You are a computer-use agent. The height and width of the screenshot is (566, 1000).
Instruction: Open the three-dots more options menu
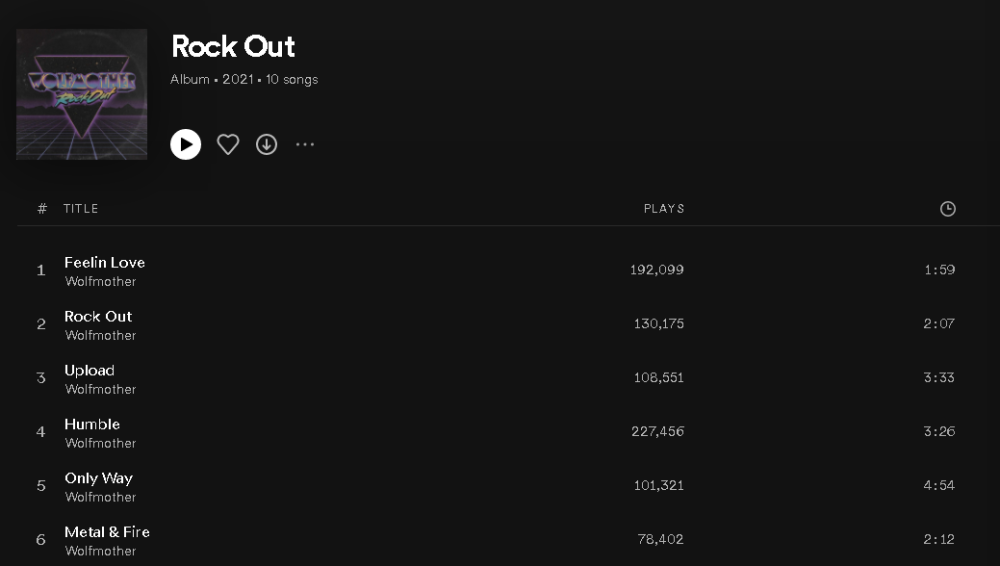pos(305,144)
